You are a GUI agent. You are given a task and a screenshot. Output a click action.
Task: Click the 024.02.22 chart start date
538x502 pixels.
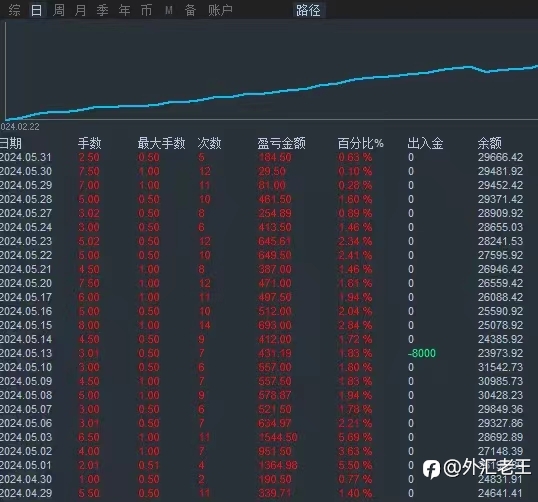tap(20, 127)
